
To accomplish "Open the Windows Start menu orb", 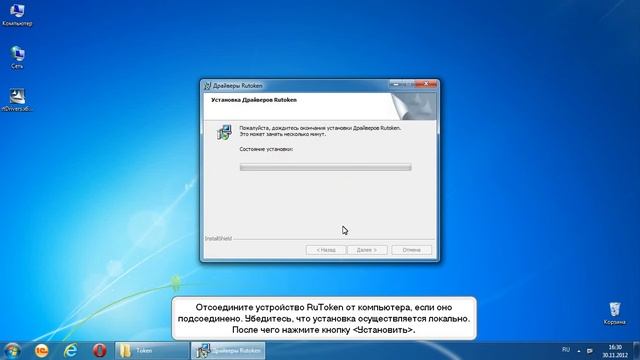I will tap(12, 351).
